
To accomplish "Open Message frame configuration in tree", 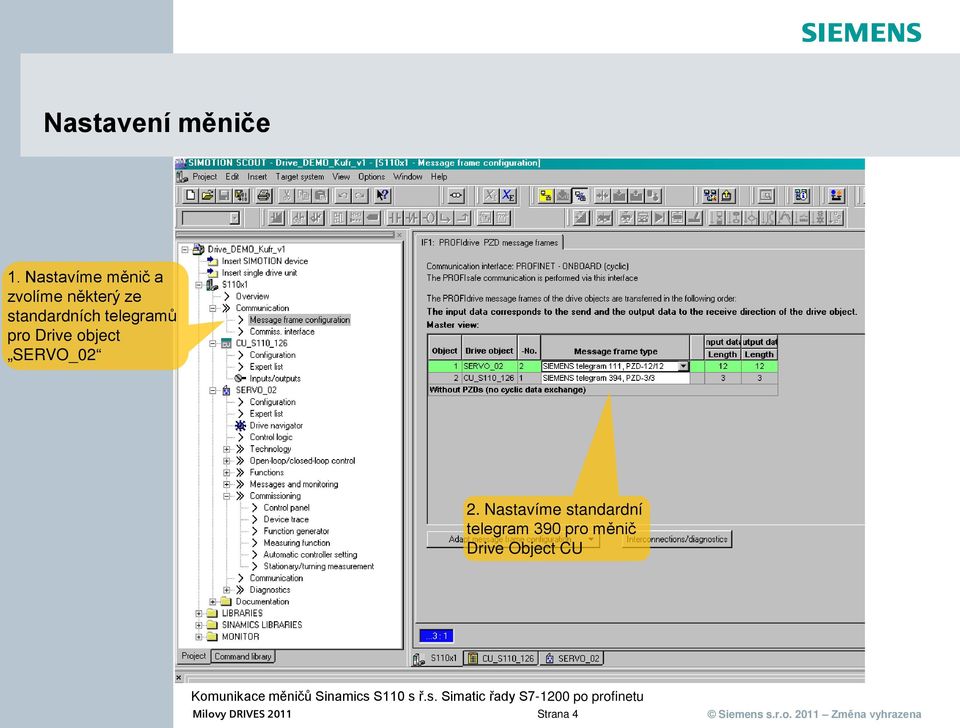I will tap(299, 320).
